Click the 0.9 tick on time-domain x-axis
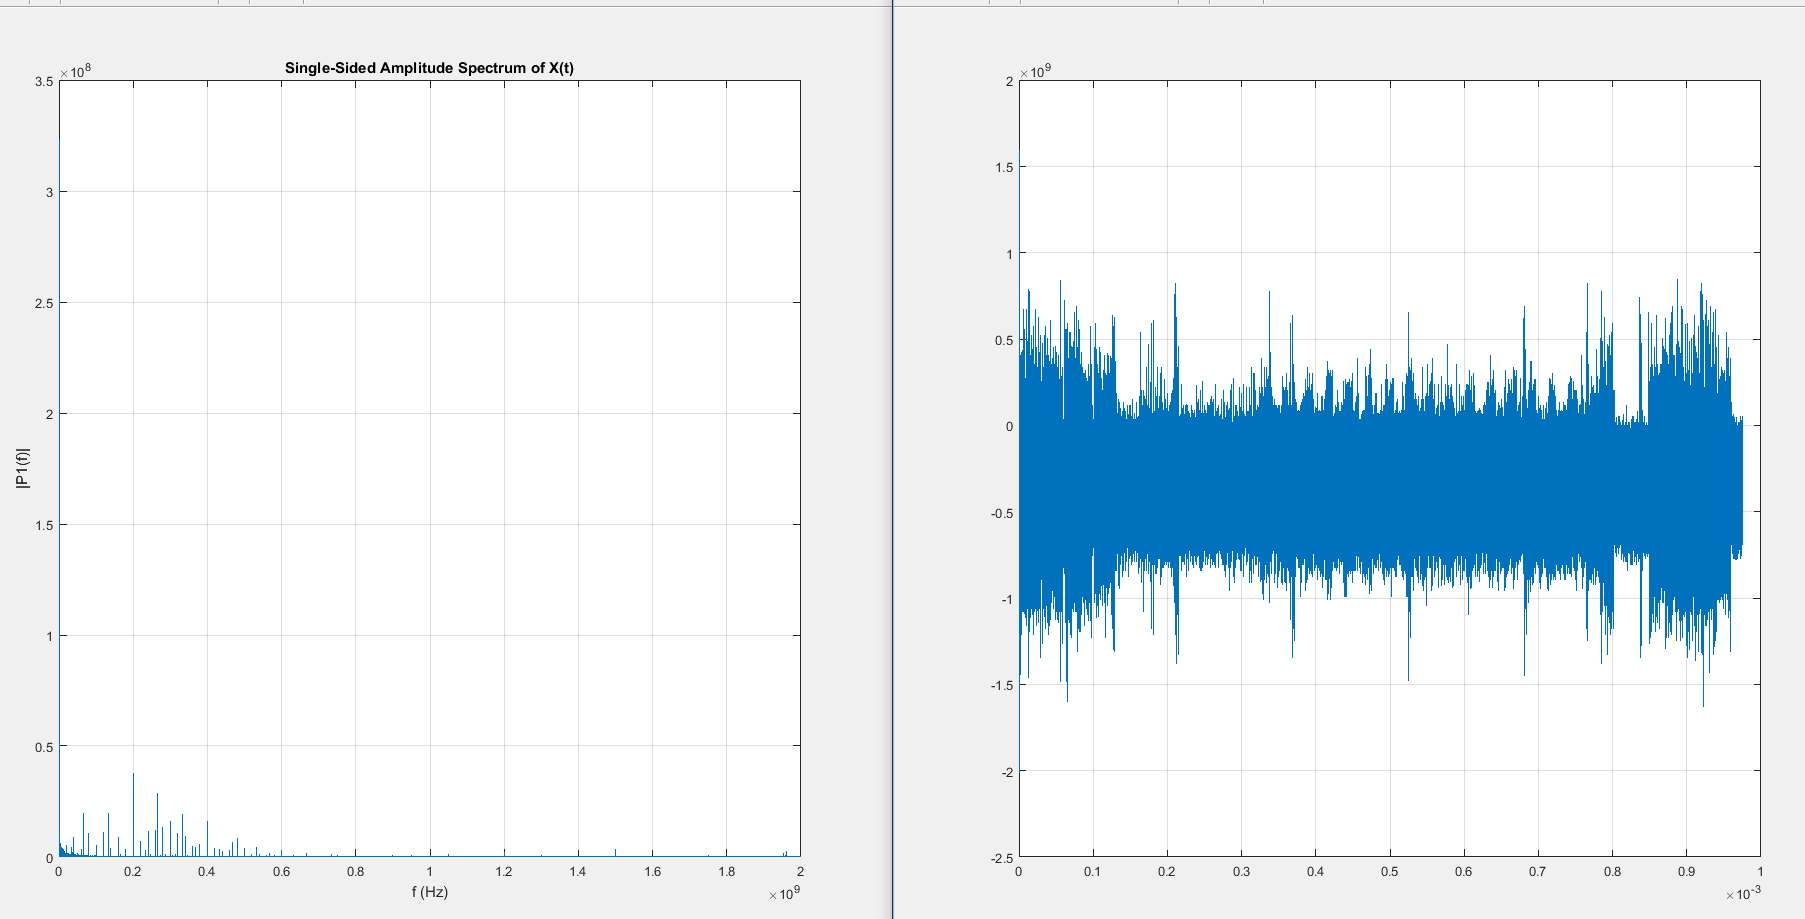Screen dimensions: 1805x919 1686,872
